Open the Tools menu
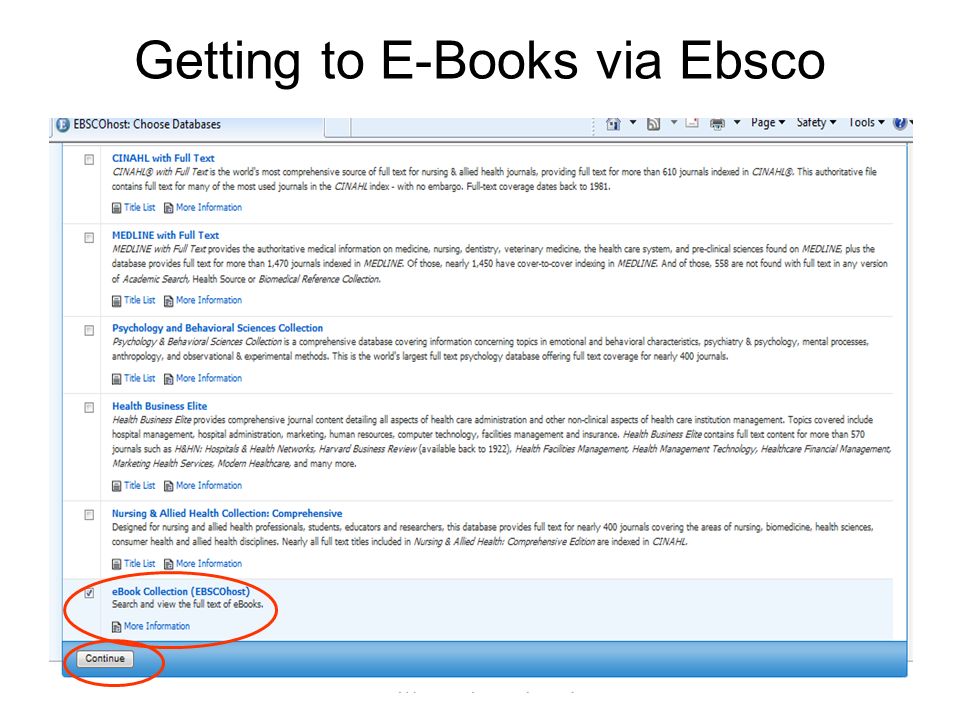Screen dimensions: 960x720 (x=866, y=122)
